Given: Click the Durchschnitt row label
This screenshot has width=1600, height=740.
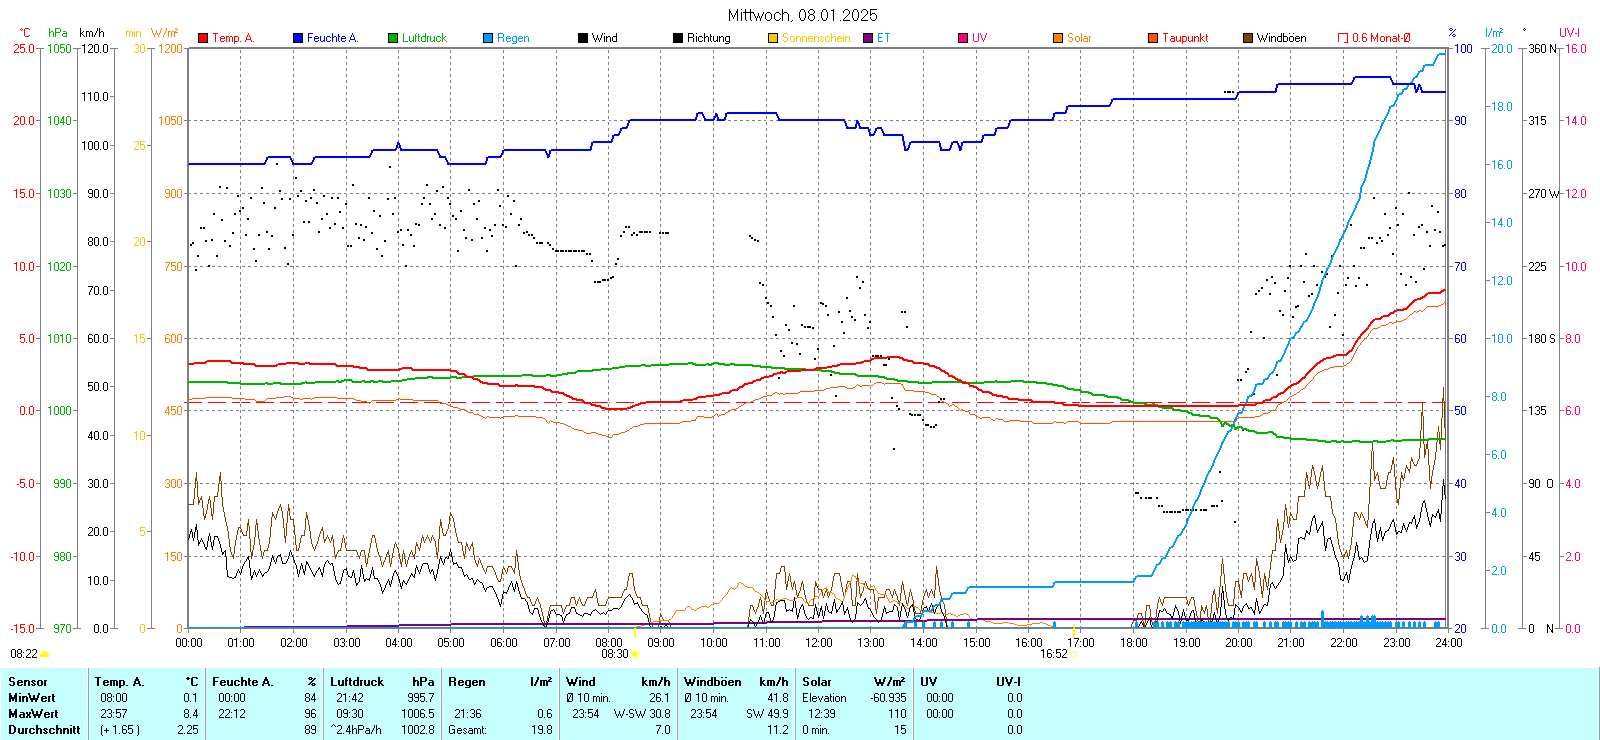Looking at the screenshot, I should 44,730.
